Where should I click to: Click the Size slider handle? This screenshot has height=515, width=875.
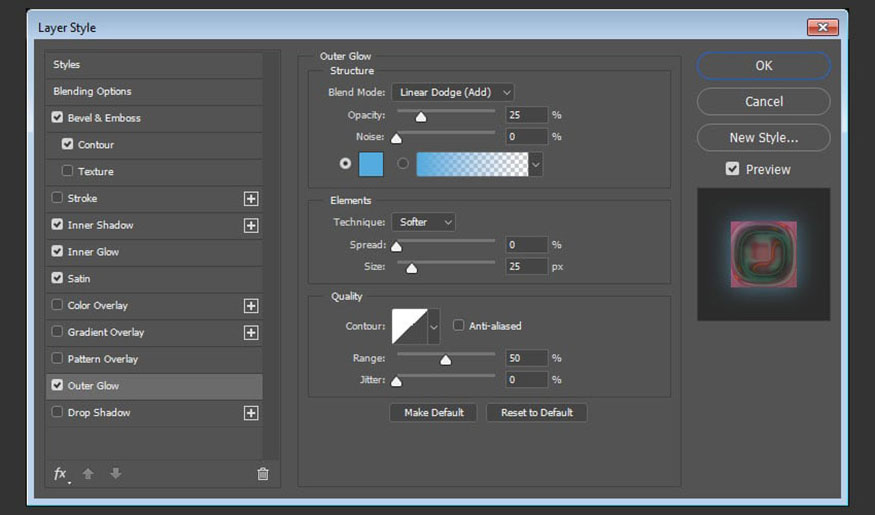click(x=412, y=268)
